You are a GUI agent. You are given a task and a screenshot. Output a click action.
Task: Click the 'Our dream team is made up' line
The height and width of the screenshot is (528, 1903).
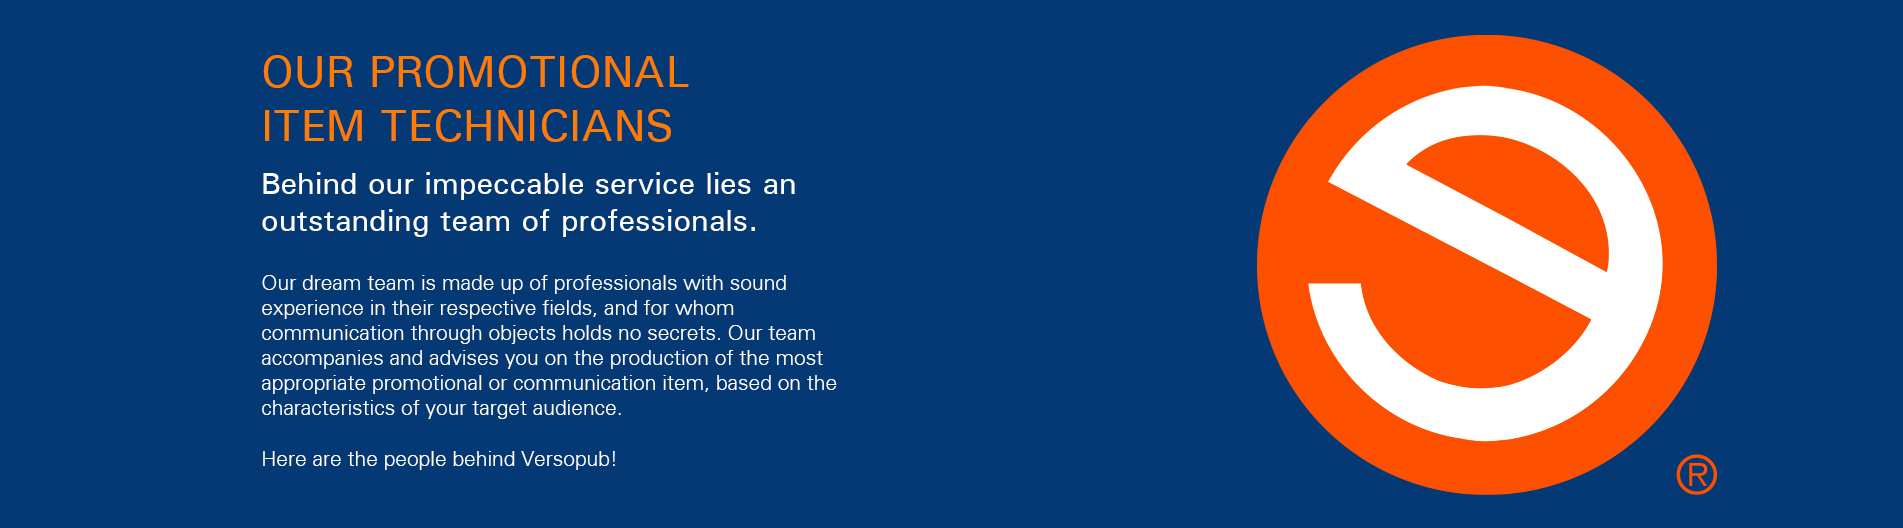point(524,283)
